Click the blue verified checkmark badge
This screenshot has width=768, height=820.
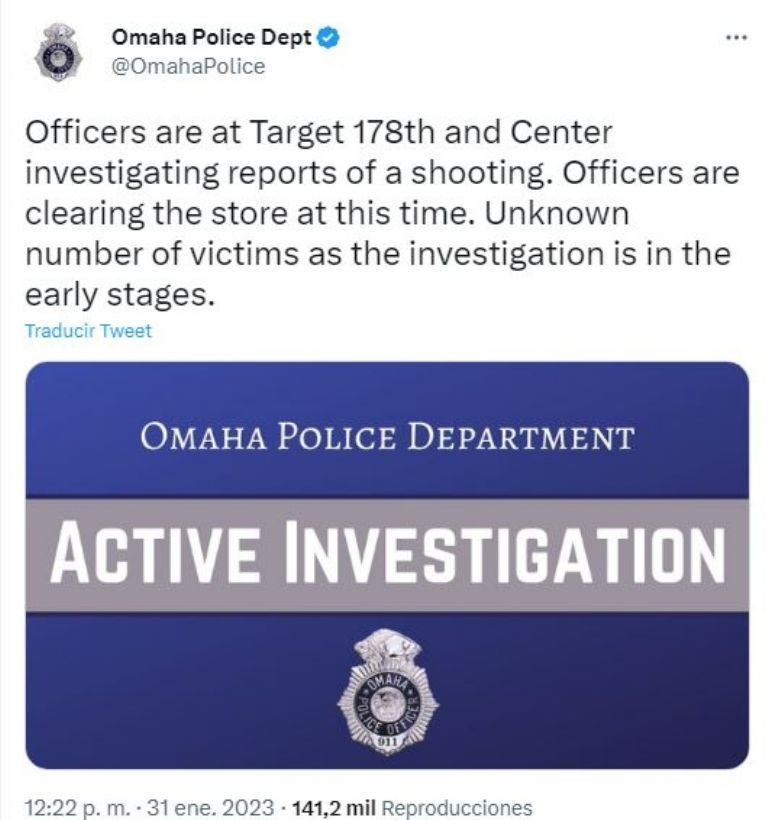329,40
